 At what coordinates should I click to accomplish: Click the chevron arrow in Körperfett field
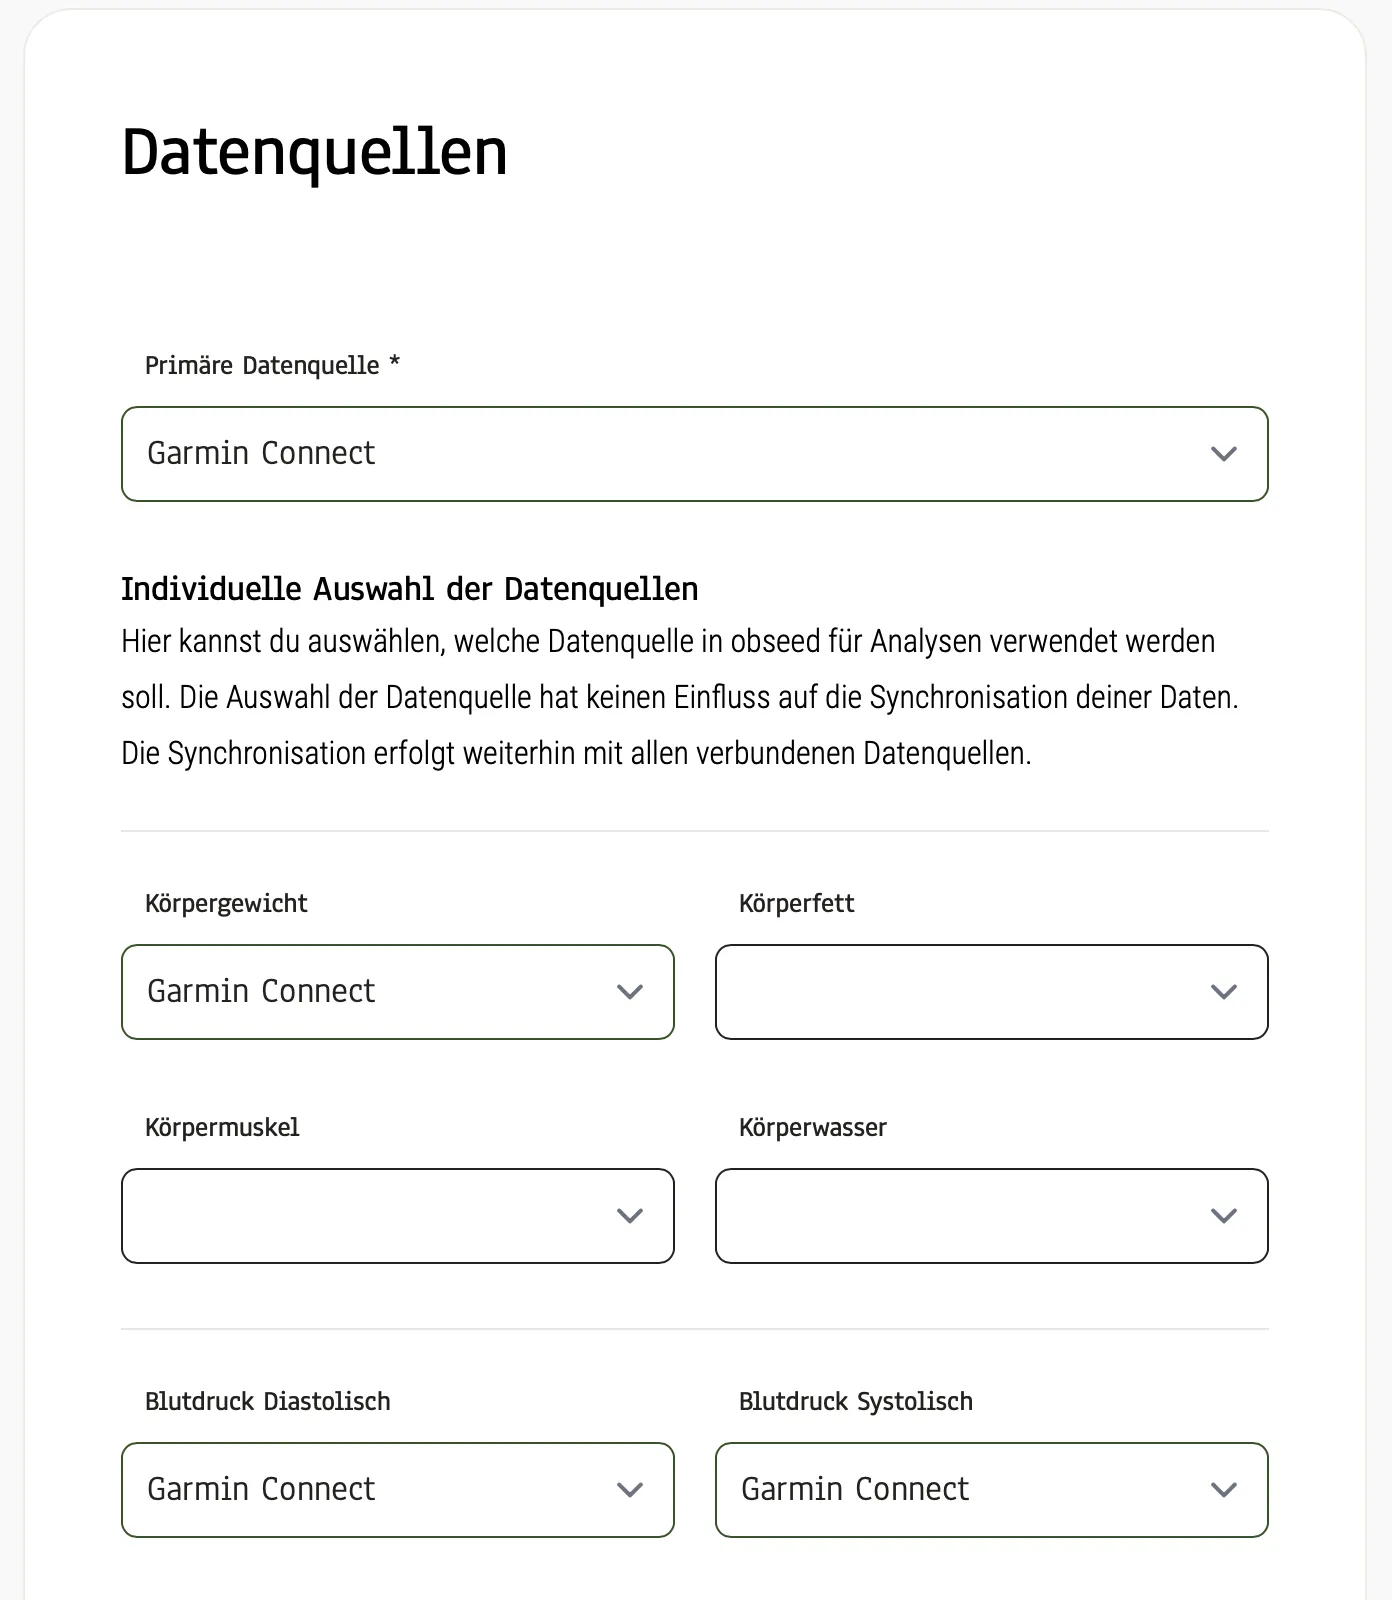pyautogui.click(x=1223, y=992)
